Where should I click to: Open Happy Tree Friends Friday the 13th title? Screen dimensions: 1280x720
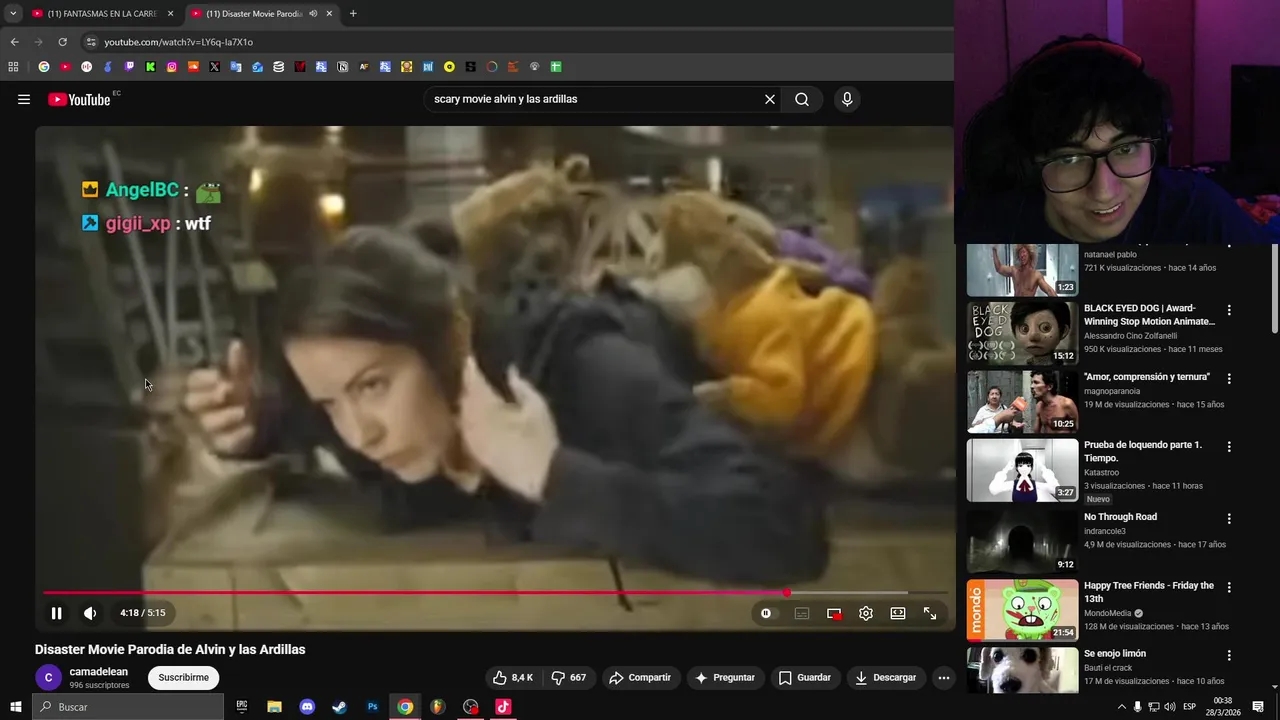pyautogui.click(x=1149, y=592)
